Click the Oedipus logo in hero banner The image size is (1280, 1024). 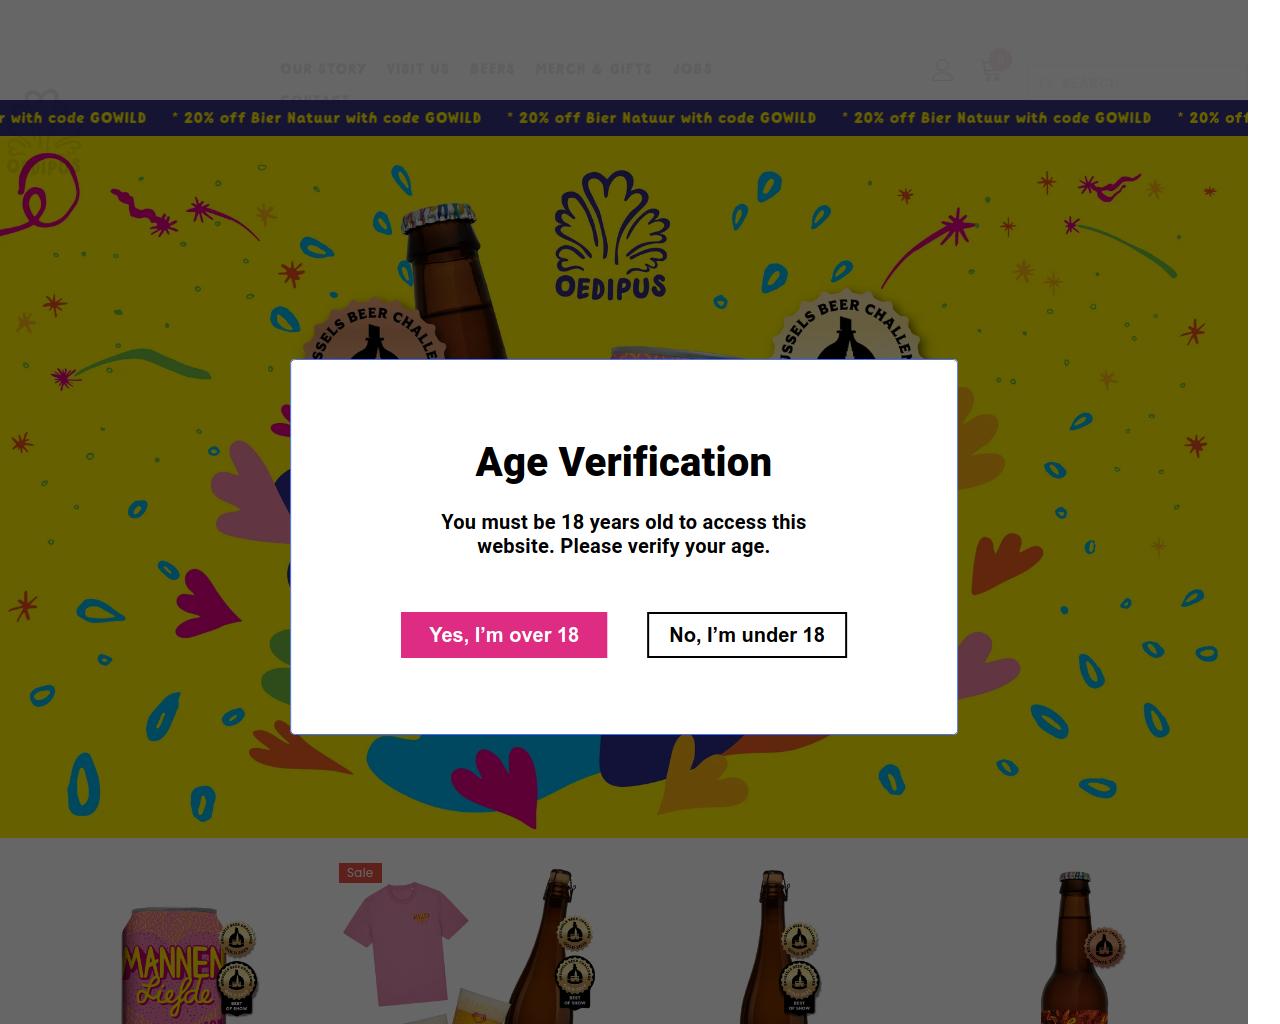[611, 236]
